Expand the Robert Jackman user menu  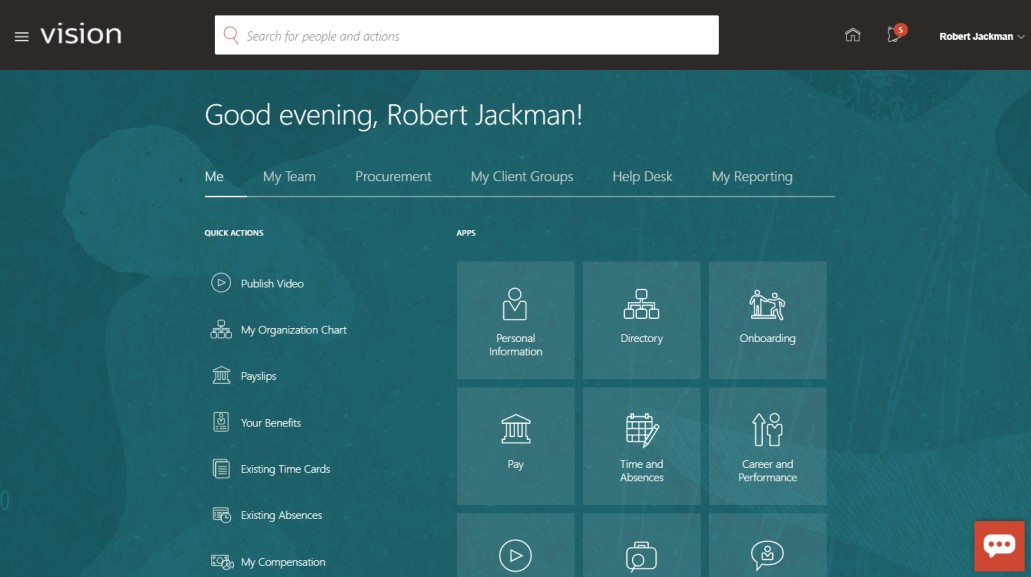pyautogui.click(x=981, y=36)
